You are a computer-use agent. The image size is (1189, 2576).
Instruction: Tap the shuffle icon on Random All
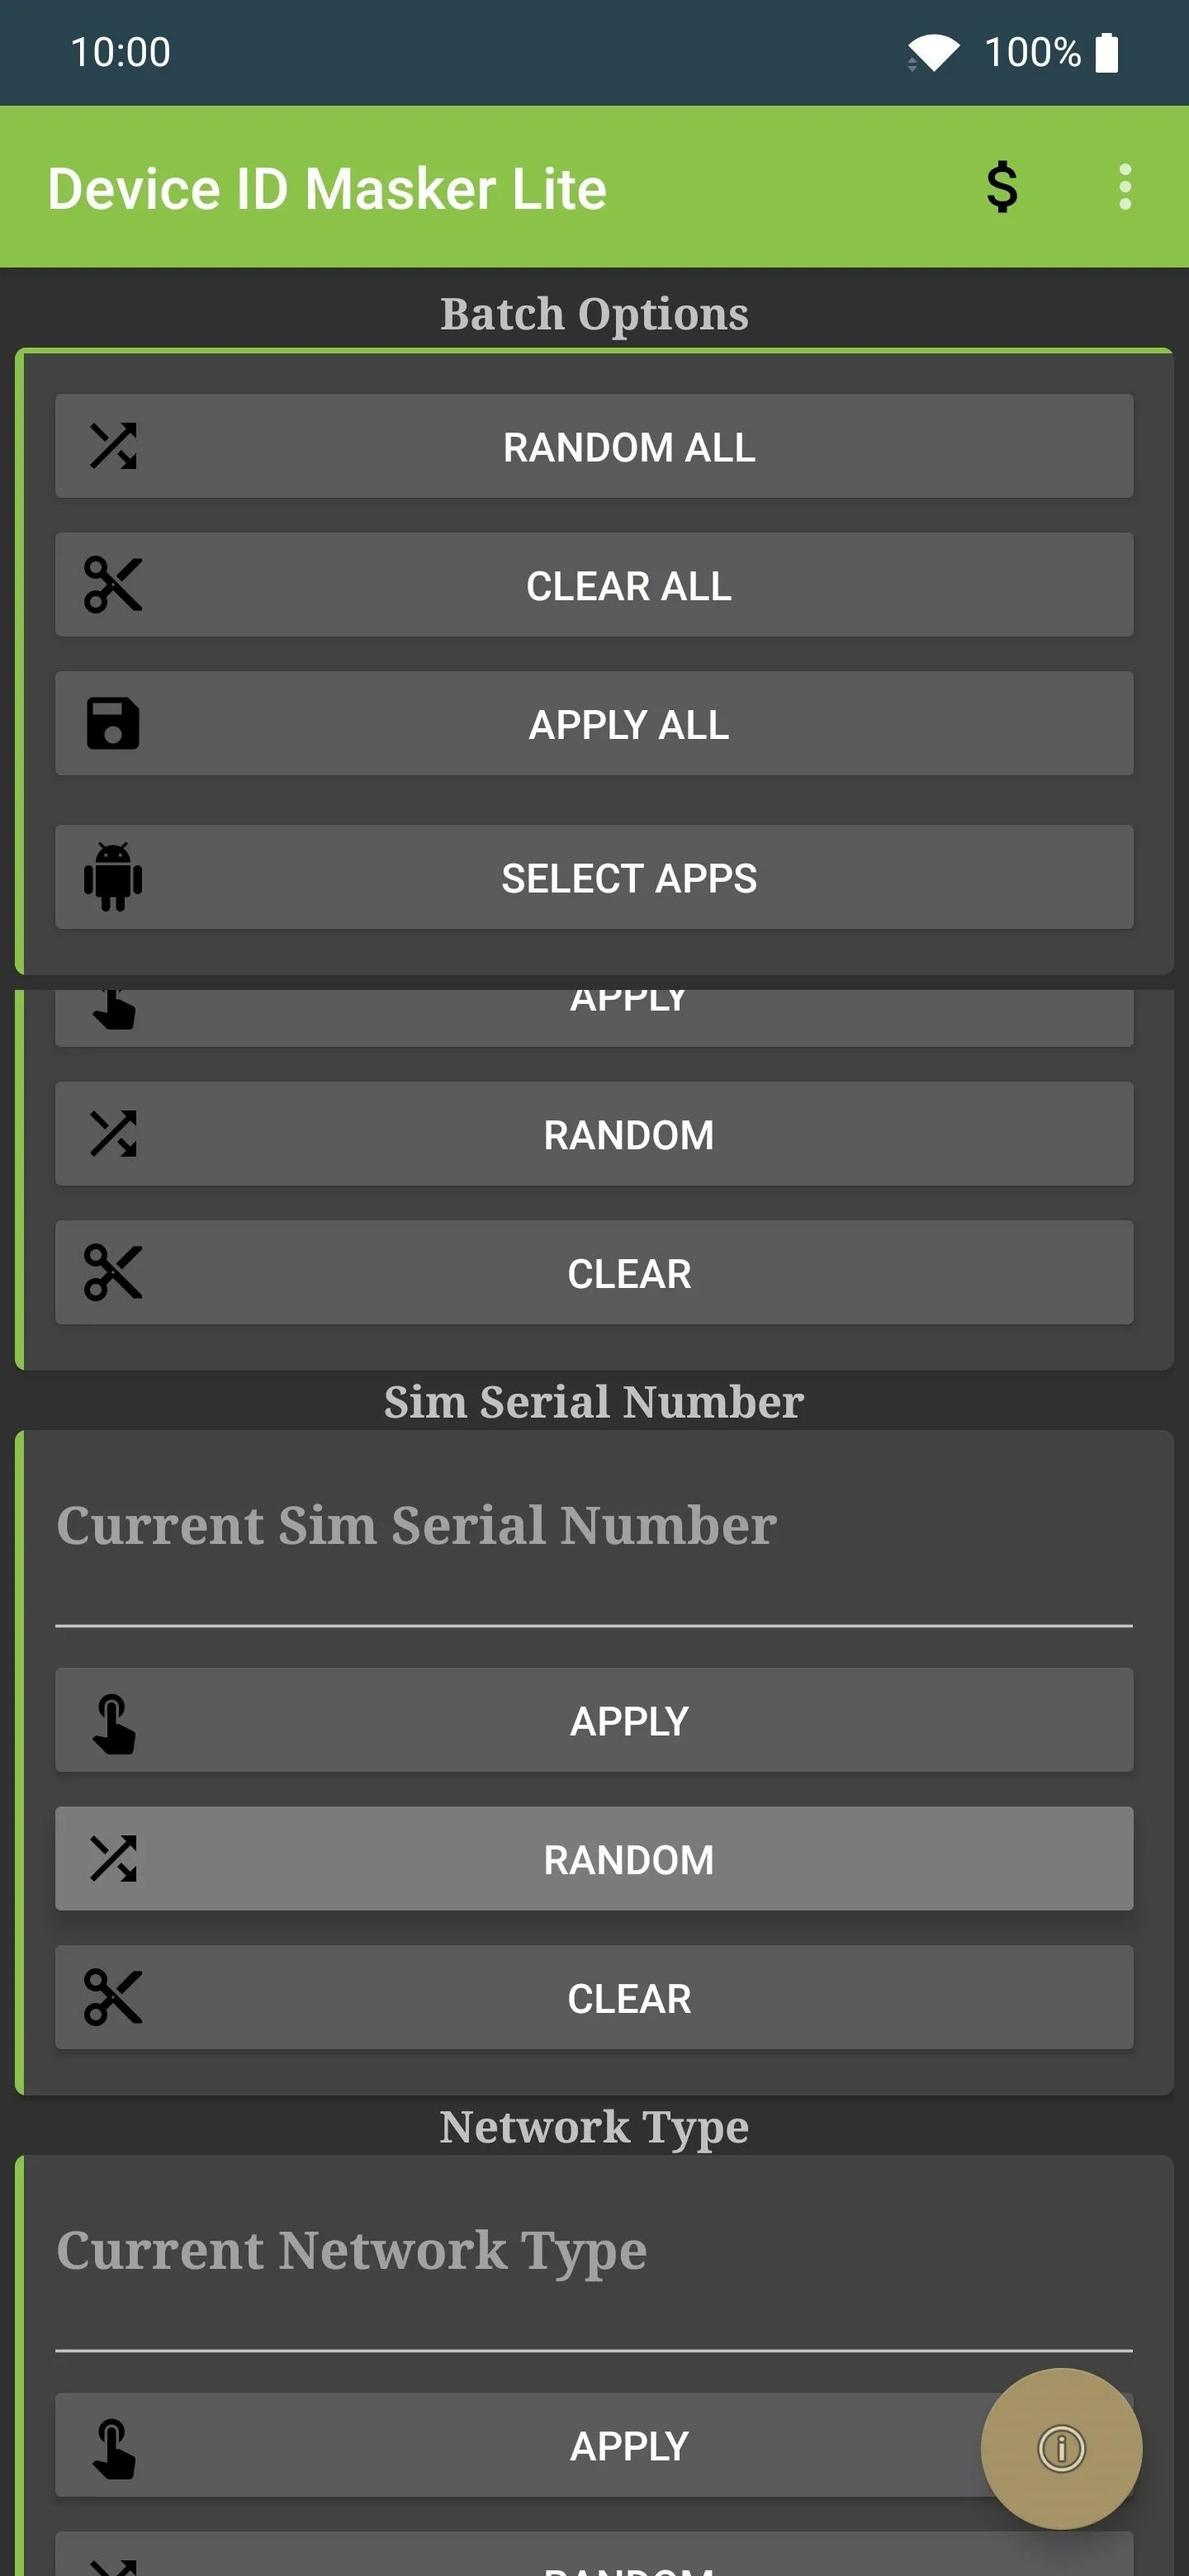point(113,446)
